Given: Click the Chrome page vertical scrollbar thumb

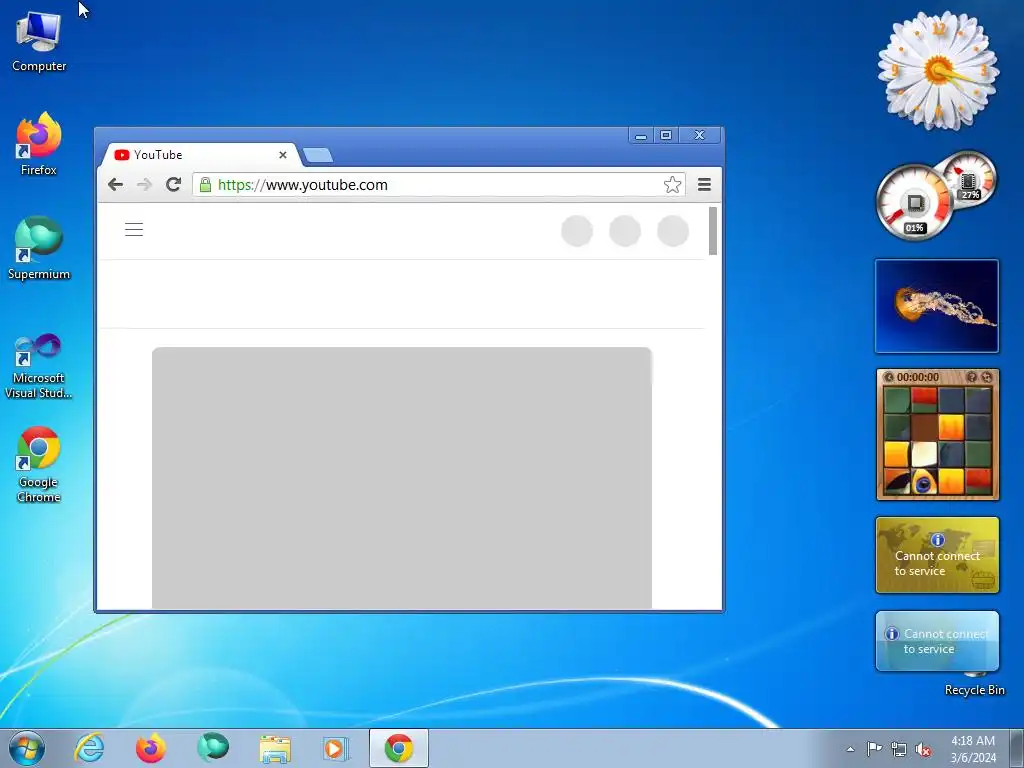Looking at the screenshot, I should (x=713, y=231).
